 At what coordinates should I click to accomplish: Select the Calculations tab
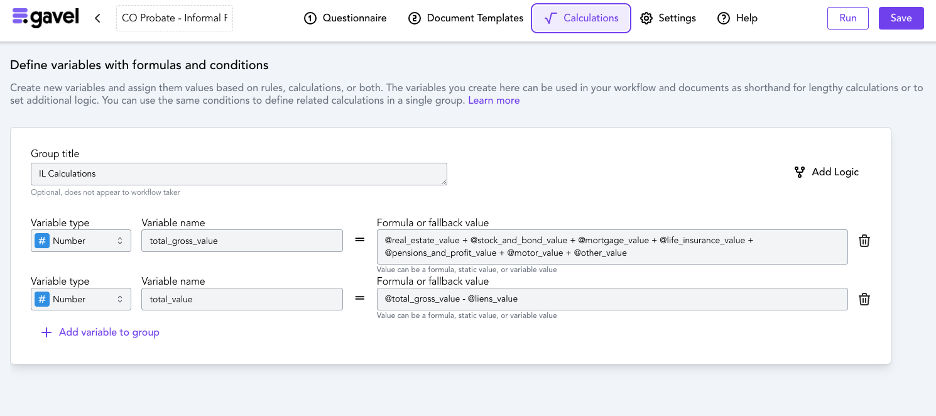tap(581, 18)
